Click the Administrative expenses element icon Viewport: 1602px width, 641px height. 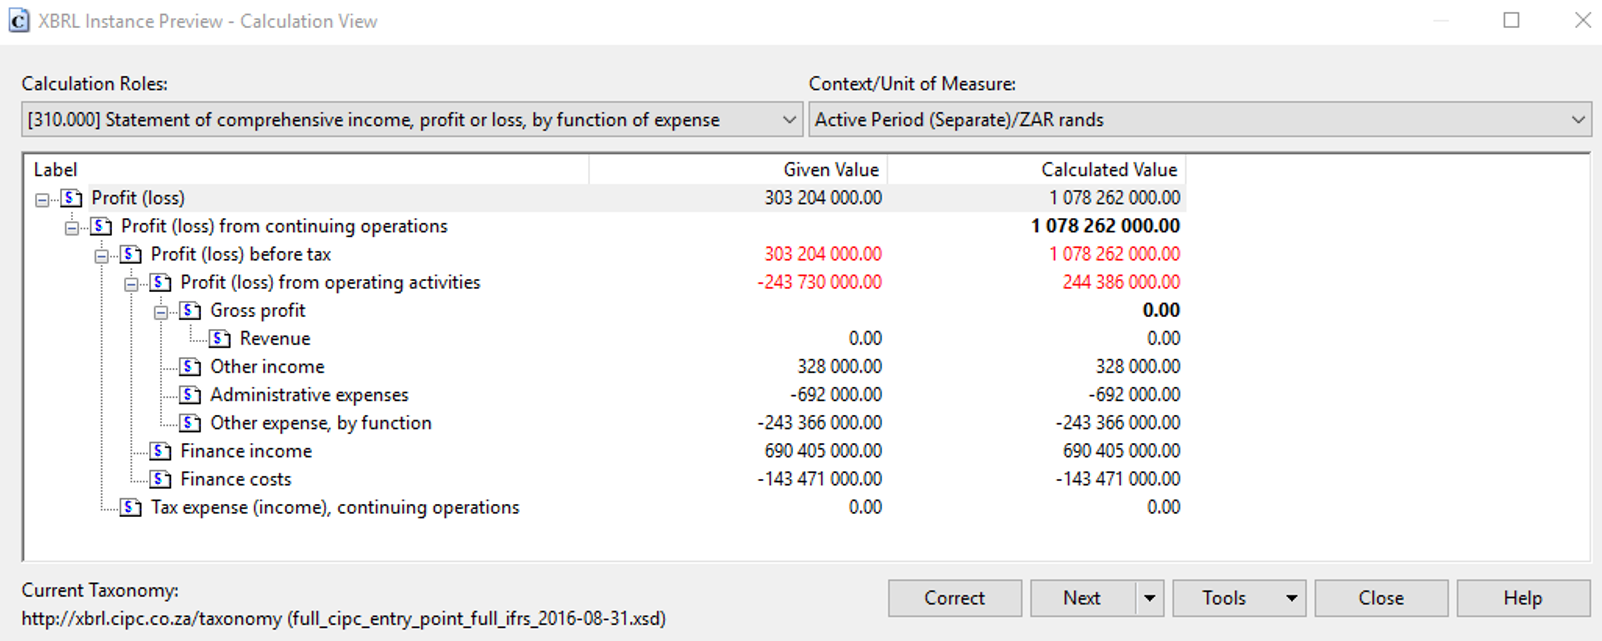click(190, 395)
